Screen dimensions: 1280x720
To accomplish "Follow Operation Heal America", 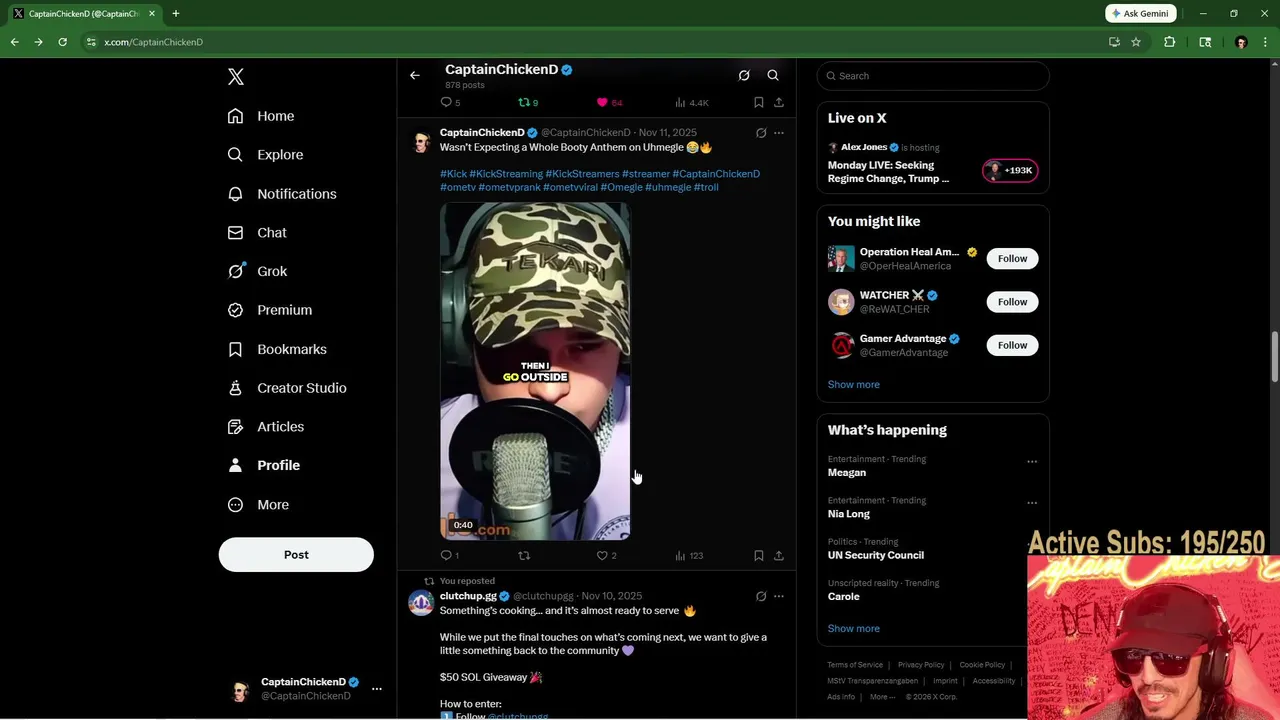I will coord(1012,259).
